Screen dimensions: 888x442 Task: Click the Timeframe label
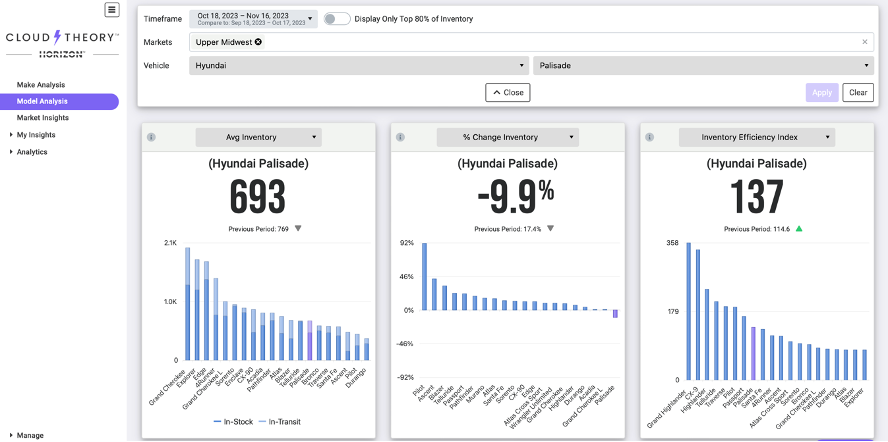163,19
